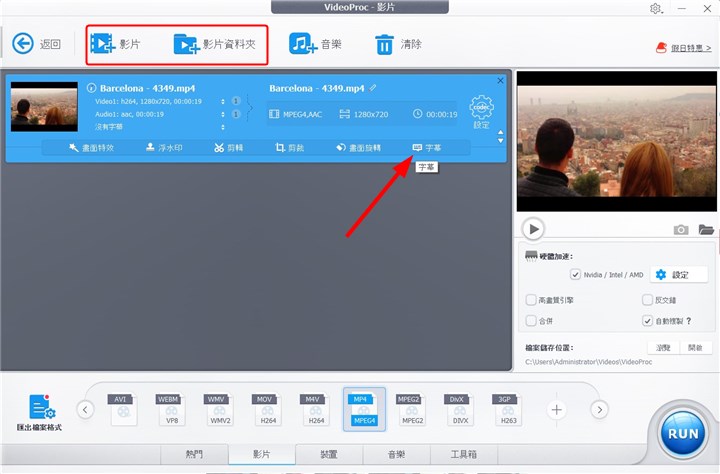Enable the deinterlacing checkbox

point(647,300)
